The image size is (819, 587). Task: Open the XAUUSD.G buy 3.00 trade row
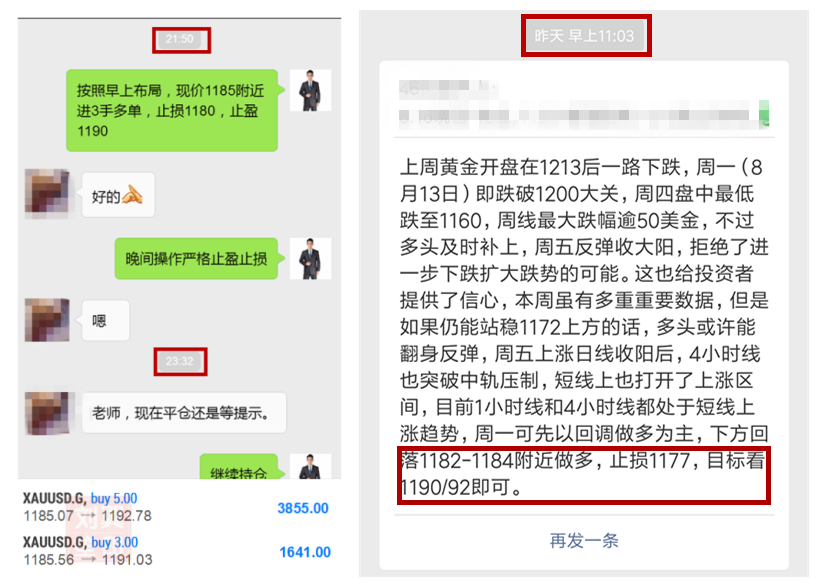pos(176,551)
